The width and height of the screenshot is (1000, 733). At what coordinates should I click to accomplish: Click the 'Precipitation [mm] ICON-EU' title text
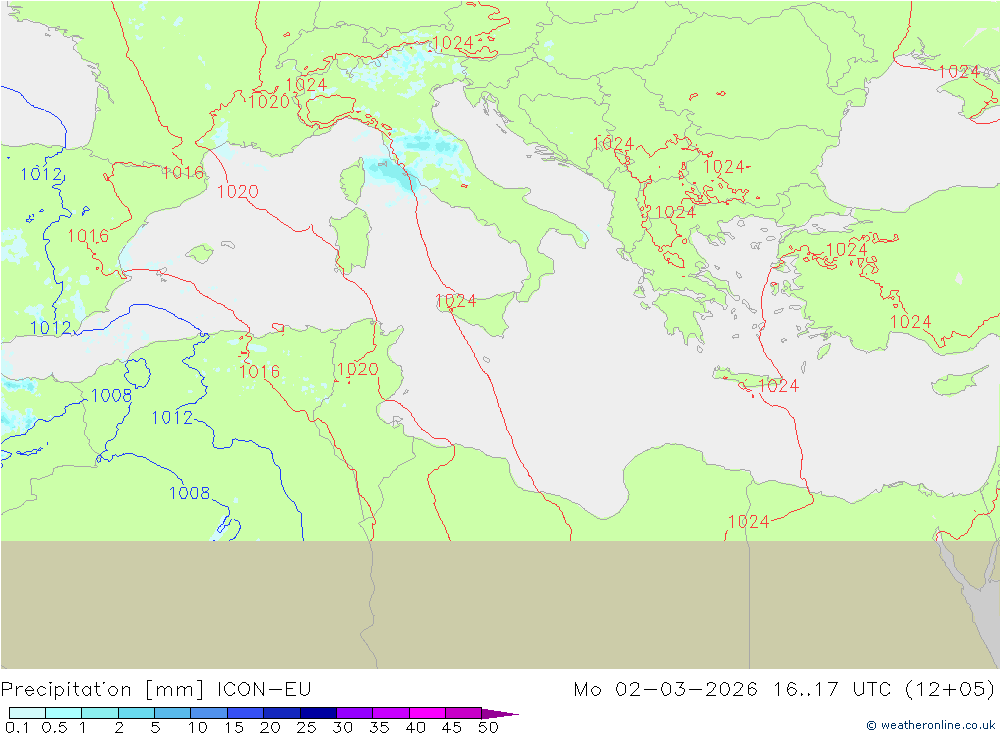[x=156, y=690]
